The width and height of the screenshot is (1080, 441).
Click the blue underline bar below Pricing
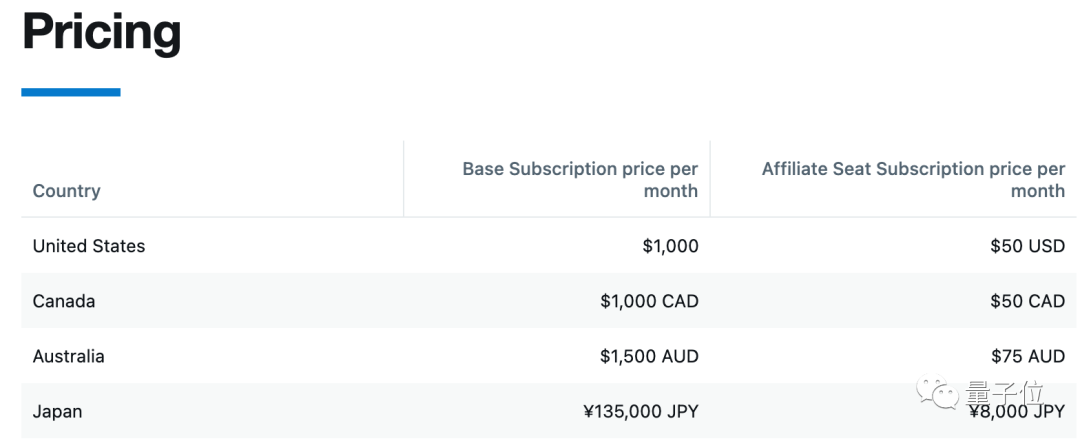click(70, 93)
